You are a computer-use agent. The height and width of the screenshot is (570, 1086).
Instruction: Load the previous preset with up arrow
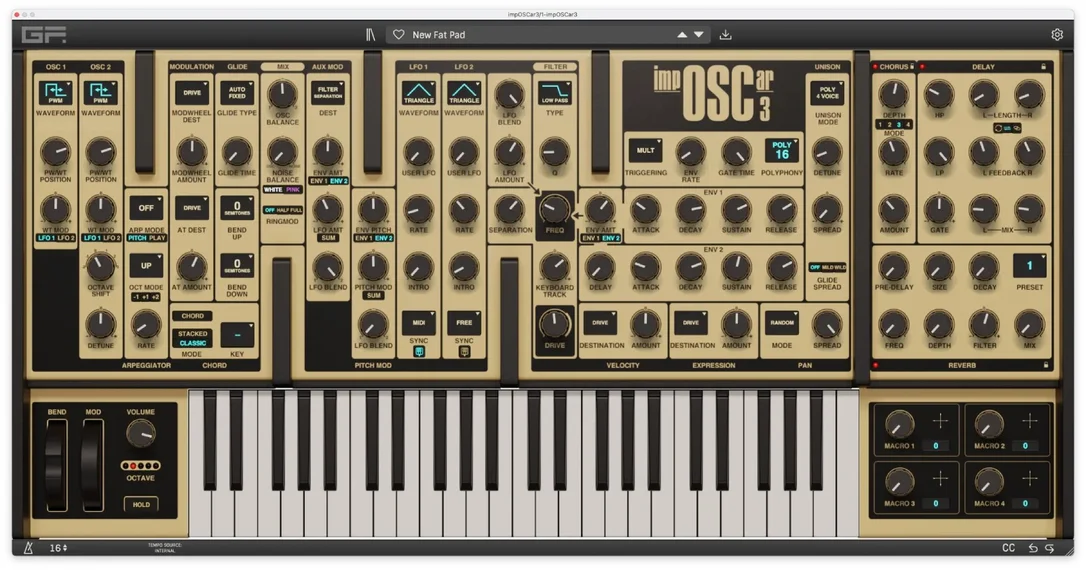coord(682,35)
